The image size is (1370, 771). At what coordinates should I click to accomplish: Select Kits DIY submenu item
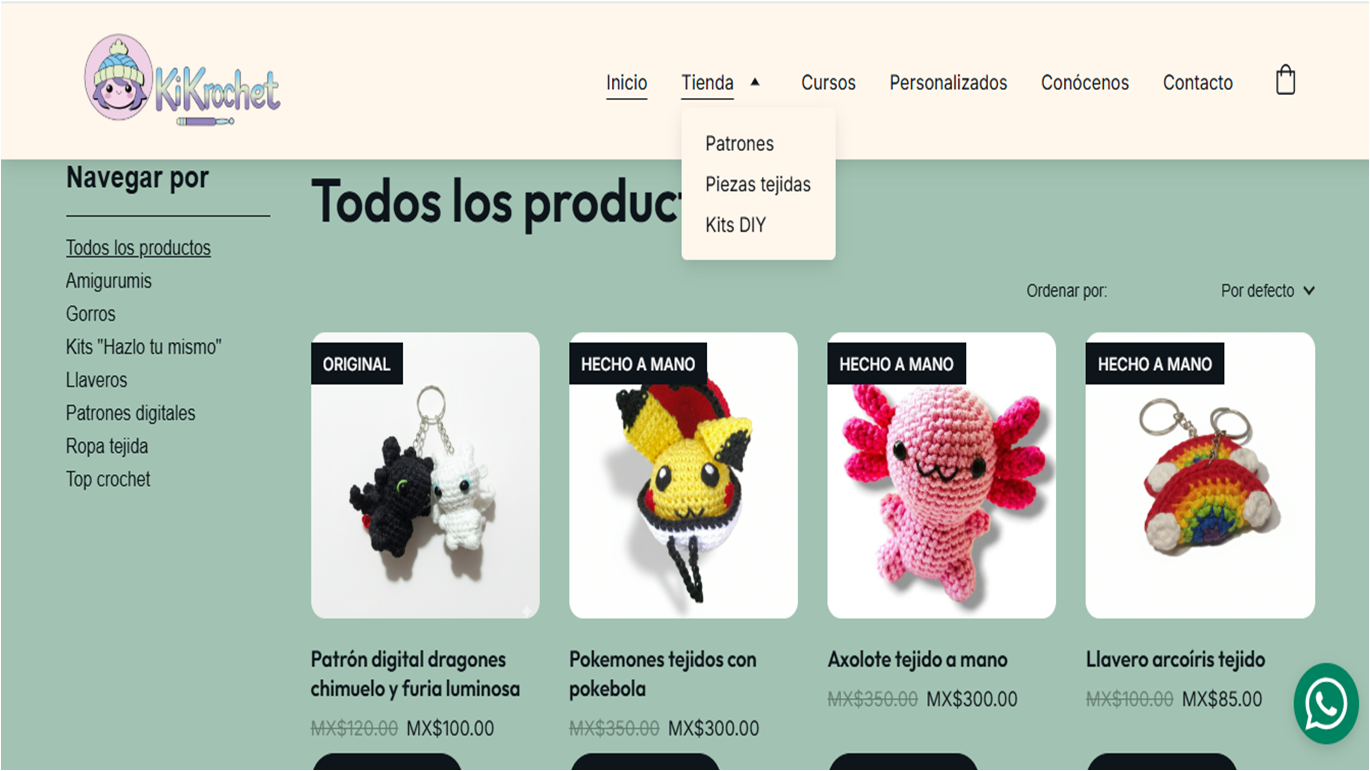pyautogui.click(x=735, y=225)
